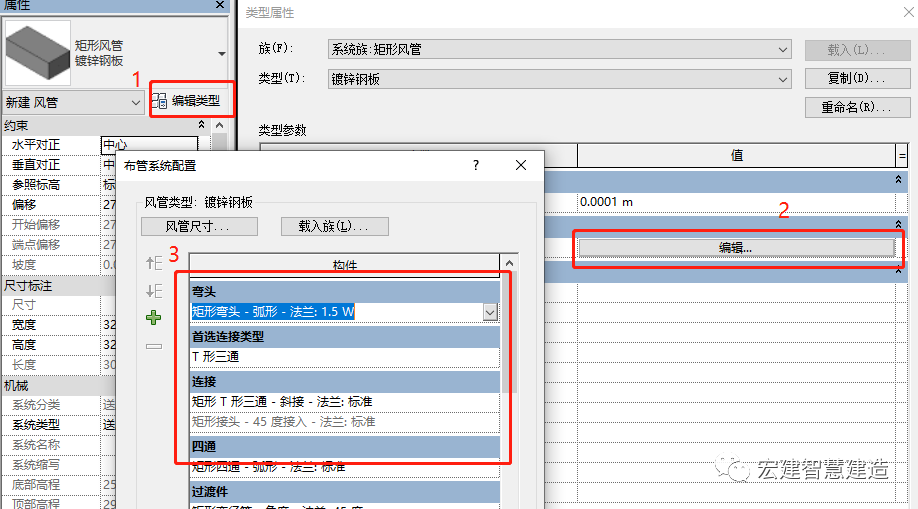Click the 宽度 property row

pos(59,325)
